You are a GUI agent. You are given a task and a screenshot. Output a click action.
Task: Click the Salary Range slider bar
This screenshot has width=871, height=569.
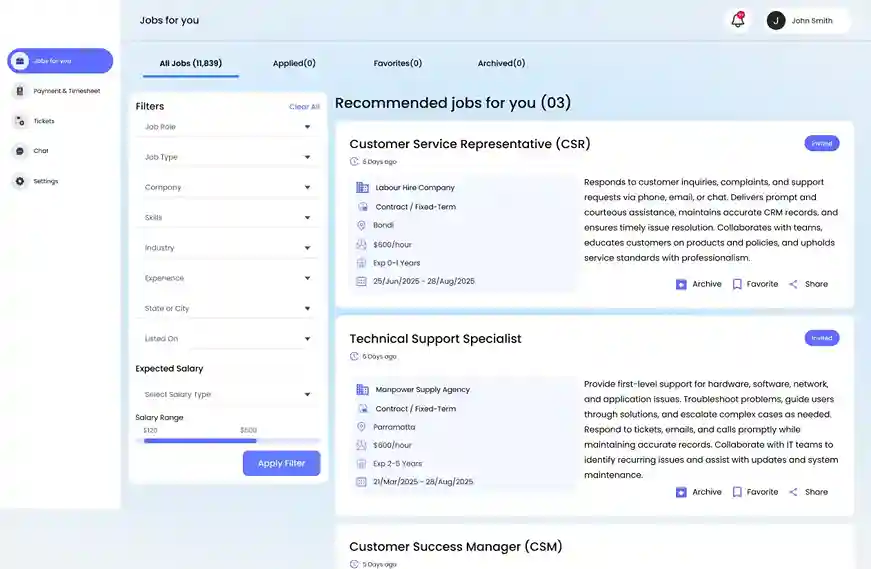(200, 440)
